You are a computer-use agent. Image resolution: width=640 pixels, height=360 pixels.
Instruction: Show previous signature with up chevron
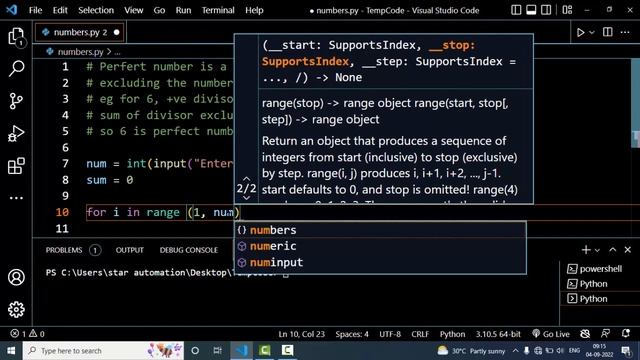coord(247,179)
